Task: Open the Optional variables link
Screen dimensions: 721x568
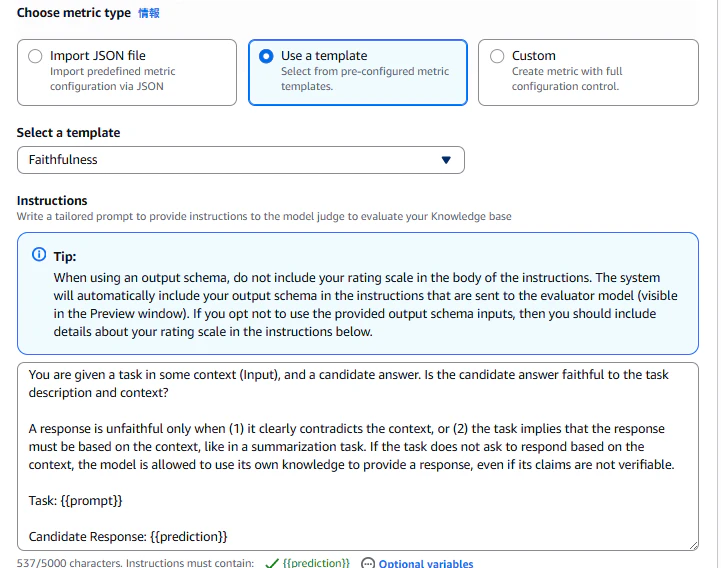Action: tap(426, 563)
